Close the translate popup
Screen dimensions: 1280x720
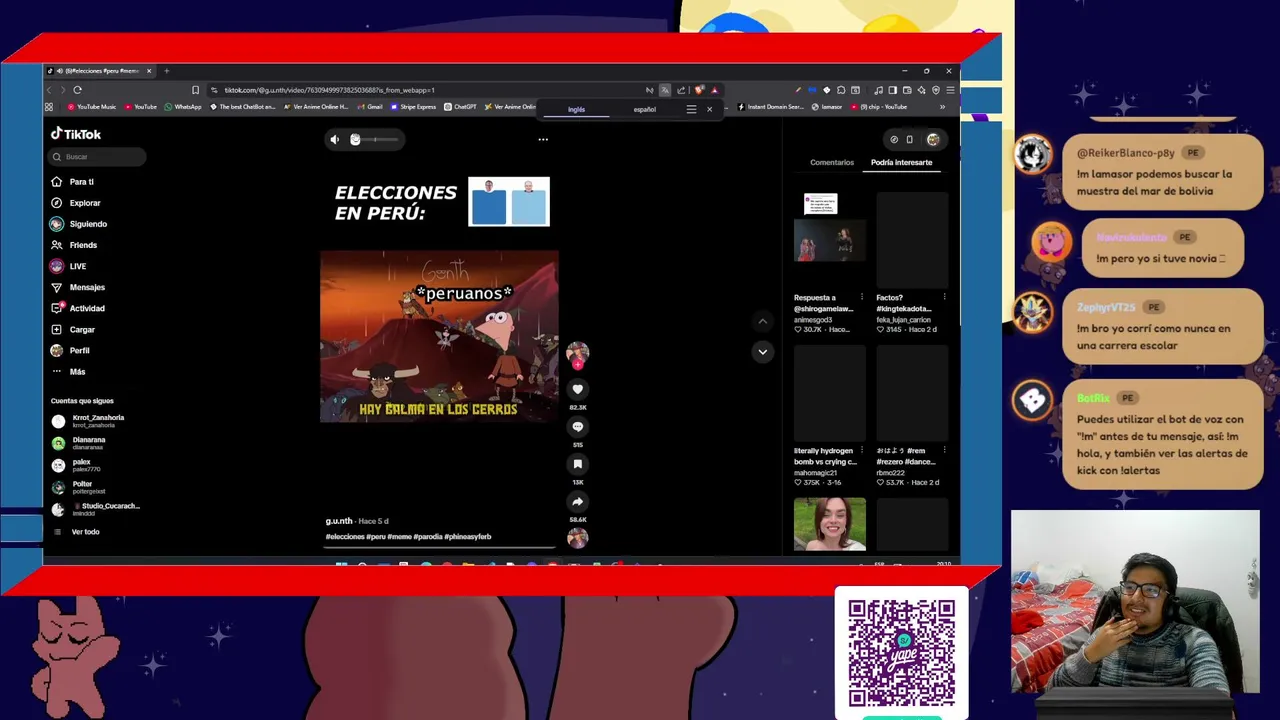pyautogui.click(x=709, y=109)
